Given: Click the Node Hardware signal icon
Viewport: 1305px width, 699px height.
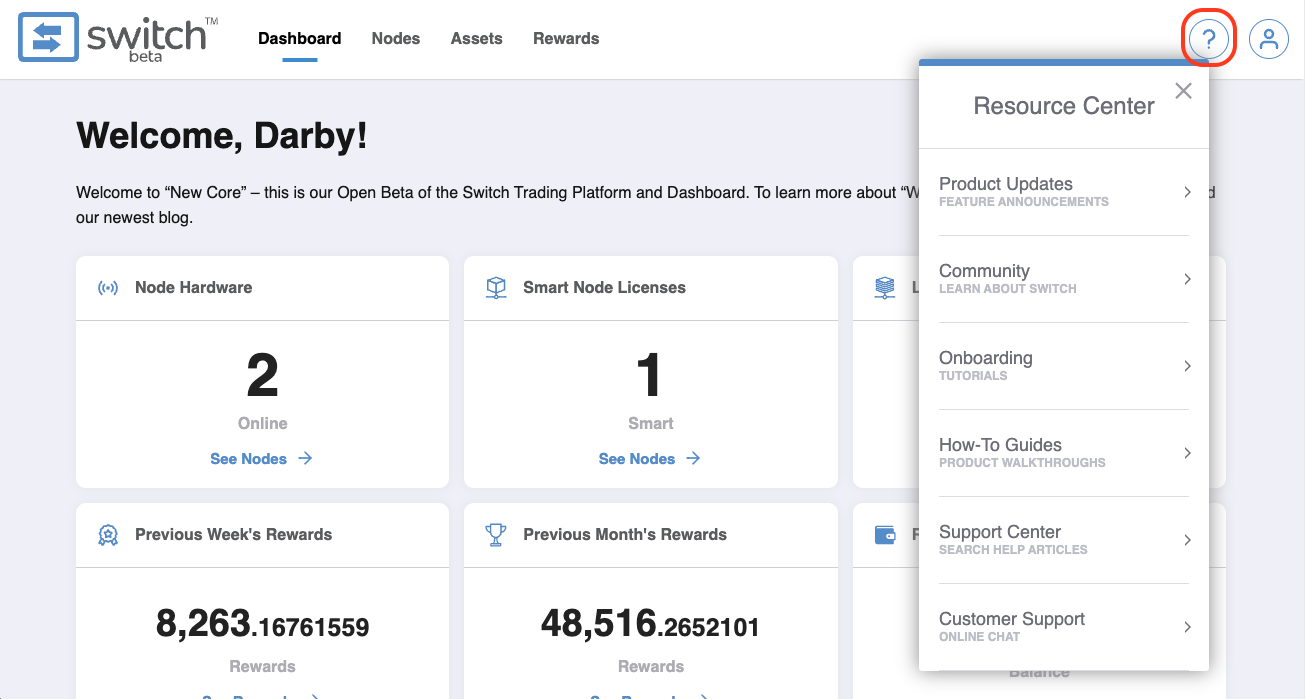Looking at the screenshot, I should tap(107, 288).
